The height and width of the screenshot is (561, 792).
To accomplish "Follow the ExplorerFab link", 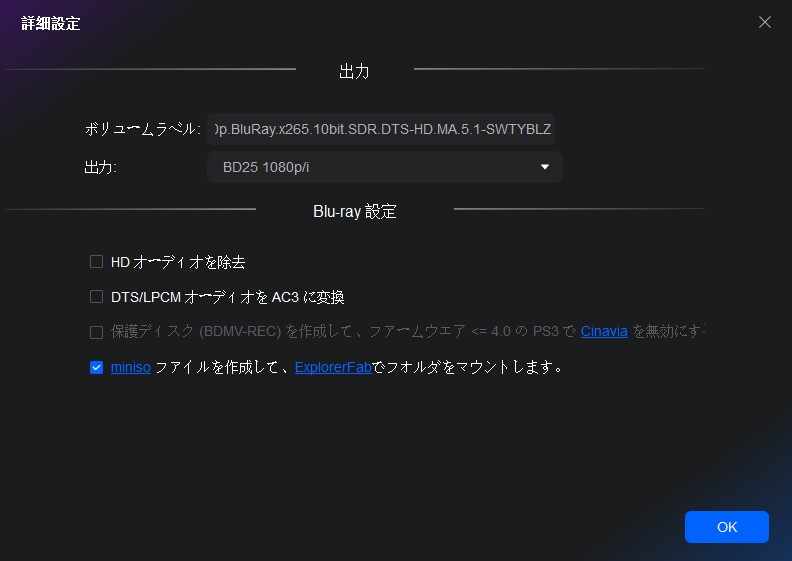I will [x=333, y=367].
